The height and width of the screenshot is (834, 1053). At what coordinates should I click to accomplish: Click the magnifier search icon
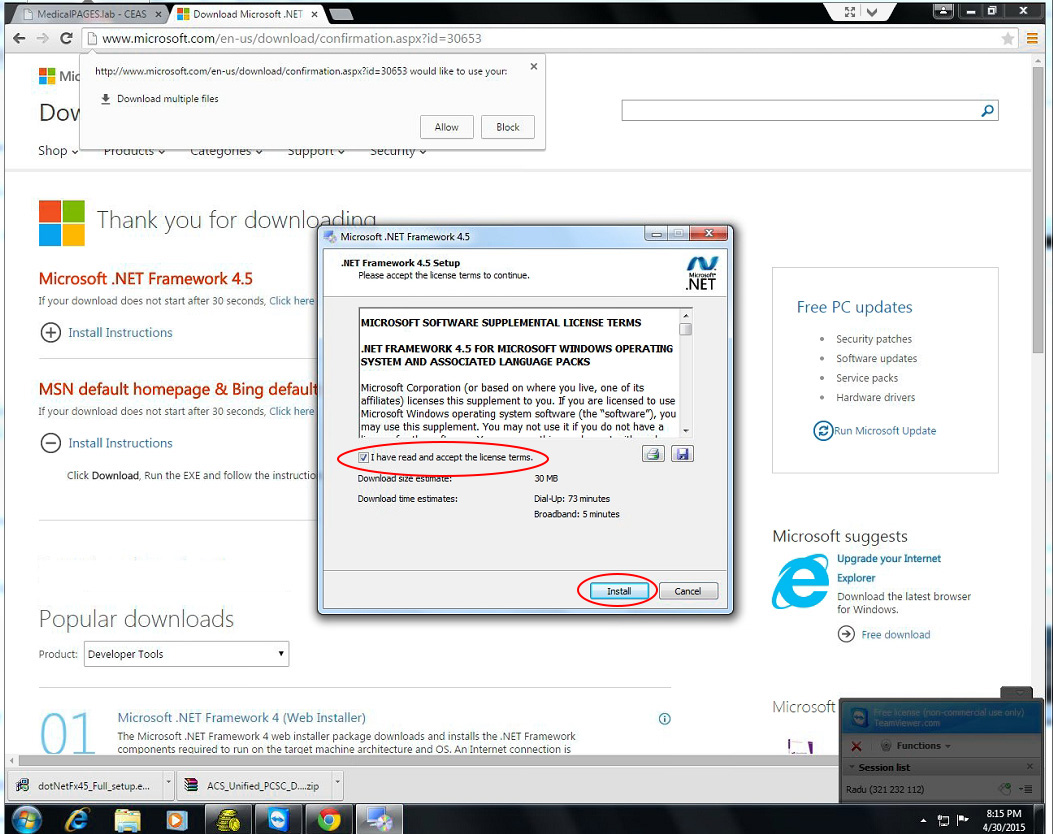pos(987,110)
